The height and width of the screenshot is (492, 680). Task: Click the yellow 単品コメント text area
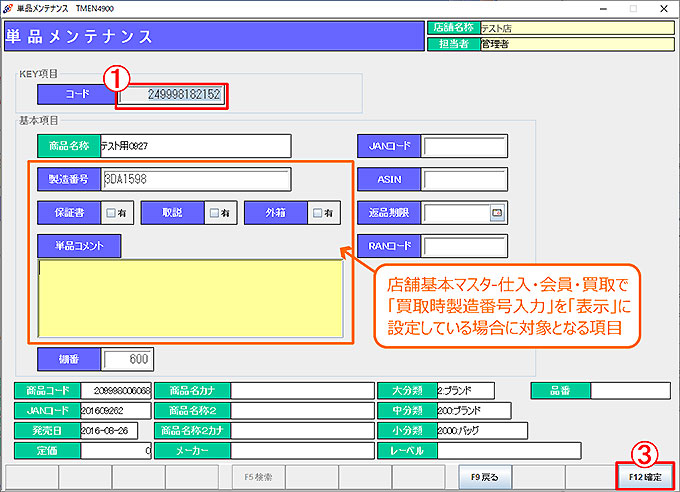click(x=190, y=298)
